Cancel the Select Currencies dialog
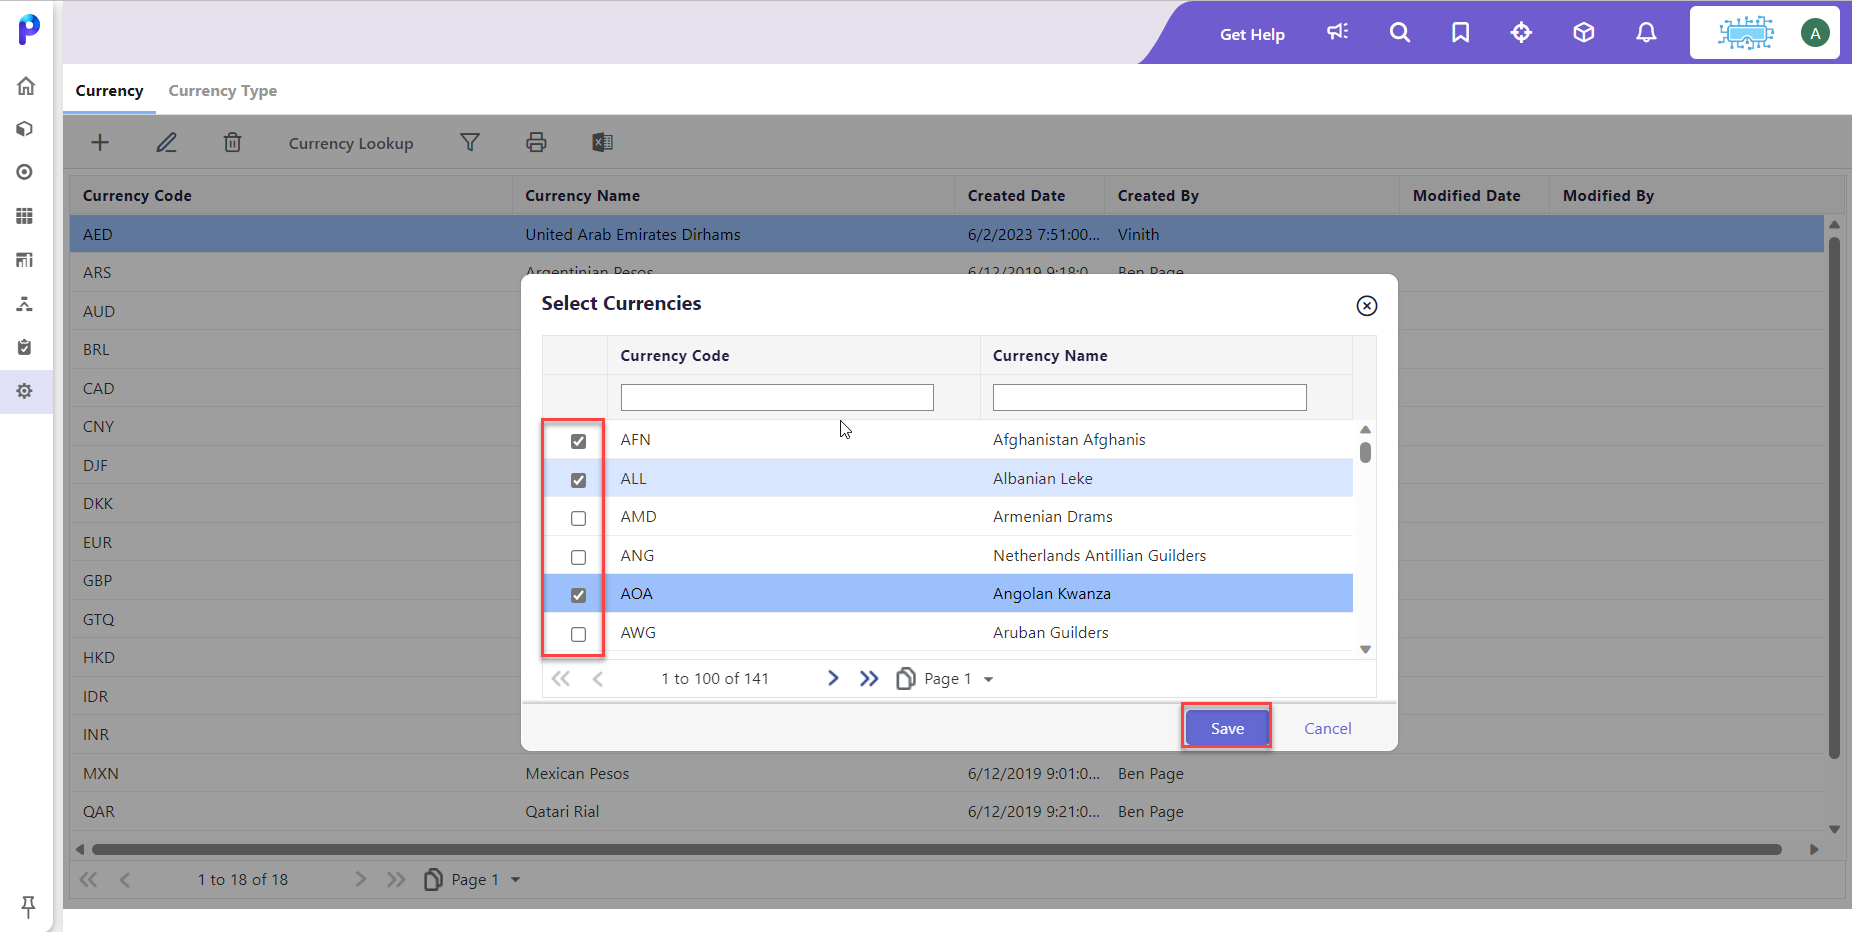This screenshot has height=932, width=1852. 1327,728
